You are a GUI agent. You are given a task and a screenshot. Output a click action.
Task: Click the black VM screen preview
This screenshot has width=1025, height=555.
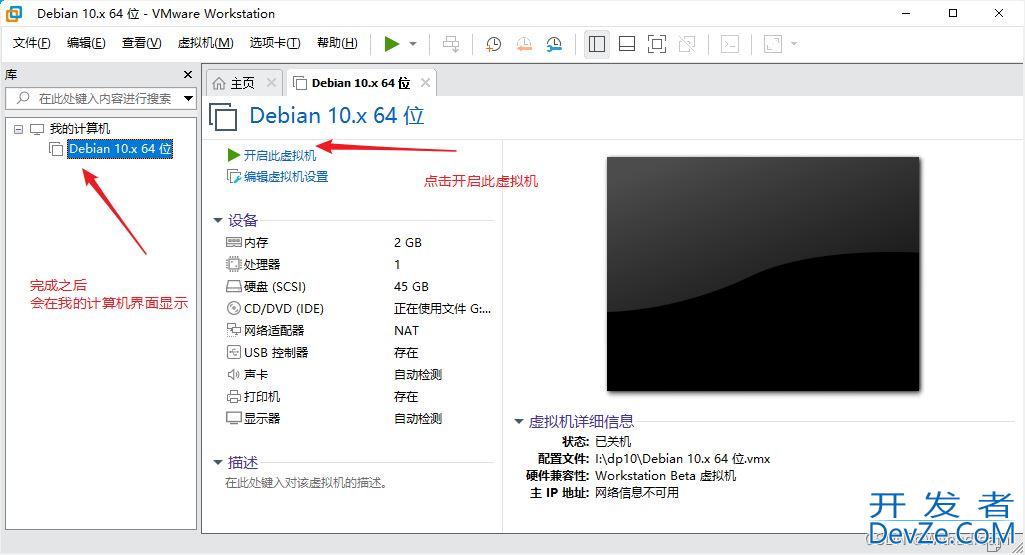(763, 274)
